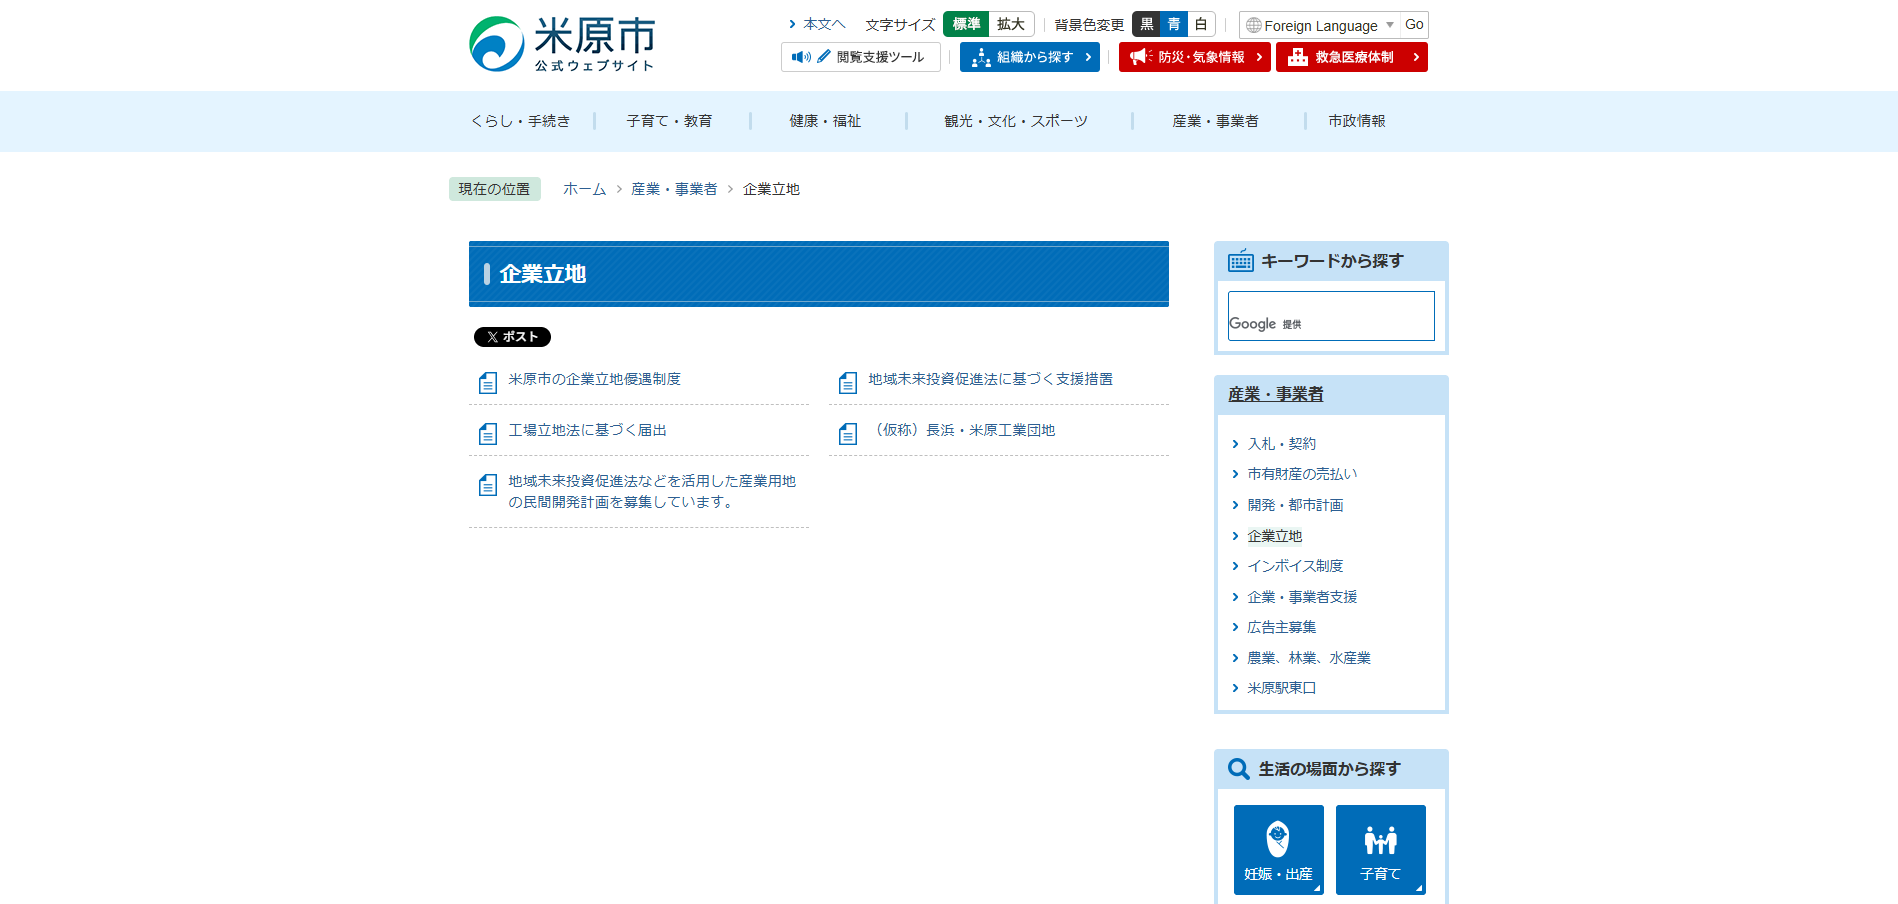Open 米原市の企業立地優遇制度 link

pos(594,379)
